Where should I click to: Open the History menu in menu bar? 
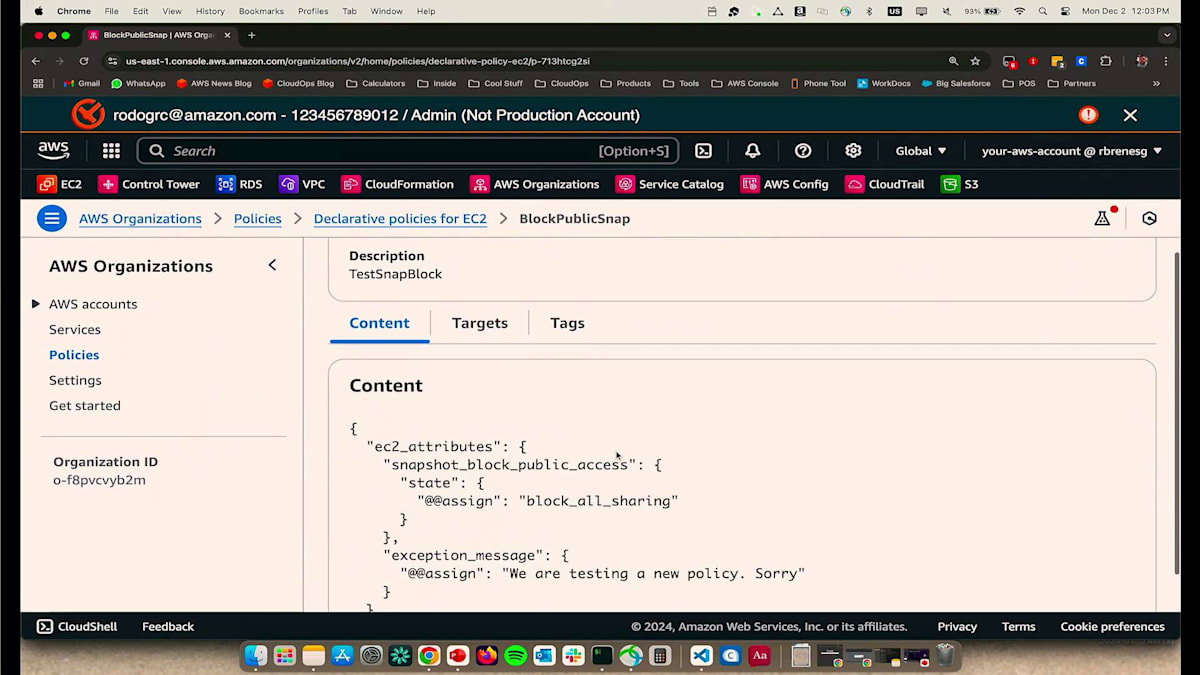point(210,11)
